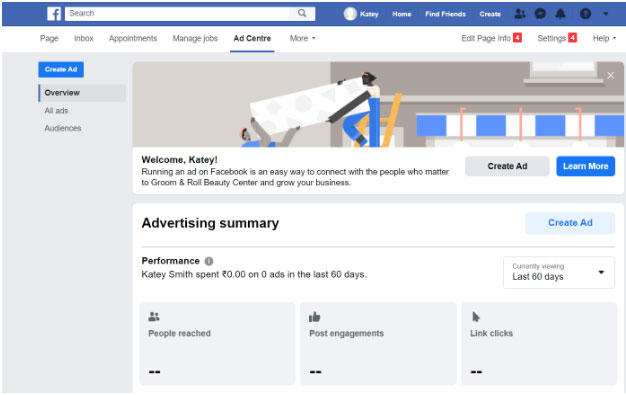626x395 pixels.
Task: Click the Facebook logo icon
Action: point(54,14)
